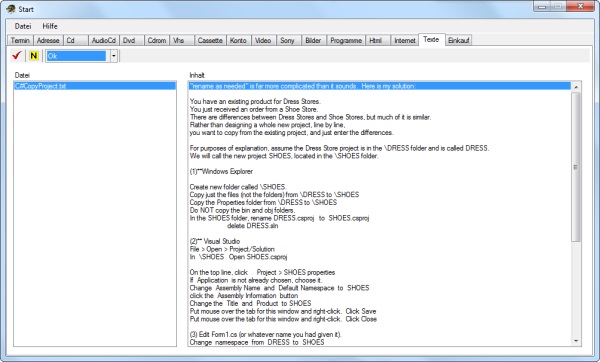The height and width of the screenshot is (362, 600).
Task: Open the Hilfe menu
Action: 50,26
